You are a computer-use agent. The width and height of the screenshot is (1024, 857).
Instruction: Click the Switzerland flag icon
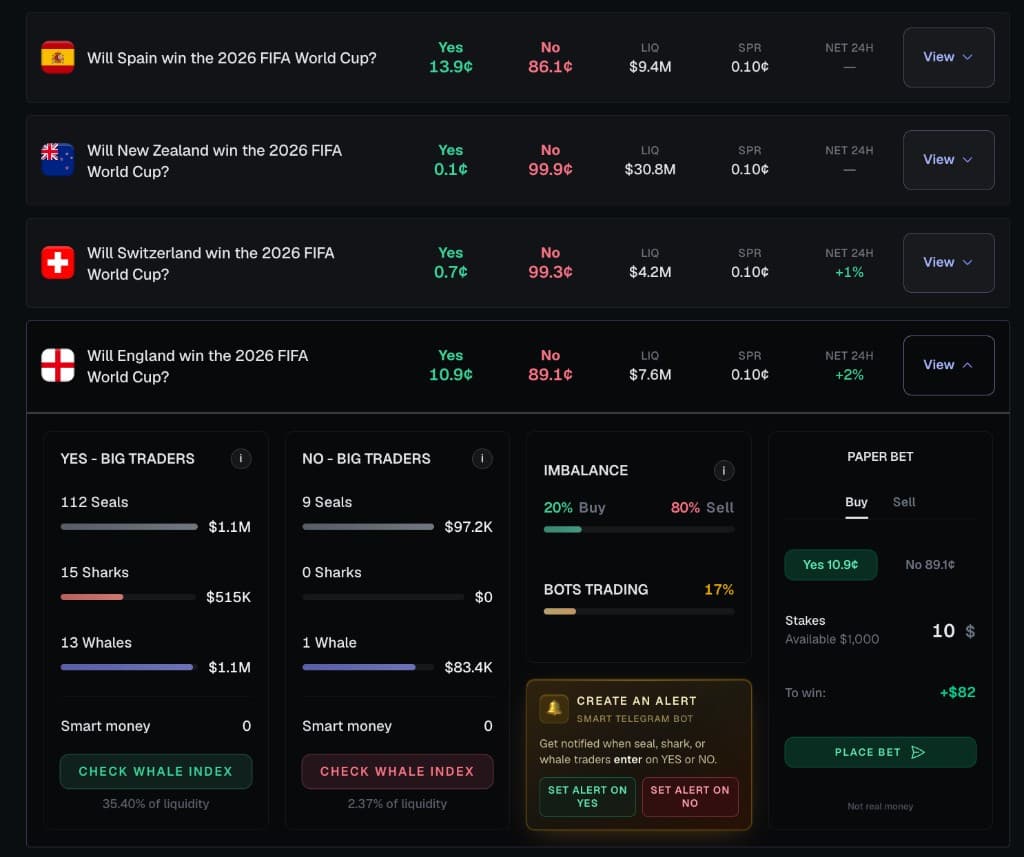pyautogui.click(x=57, y=263)
